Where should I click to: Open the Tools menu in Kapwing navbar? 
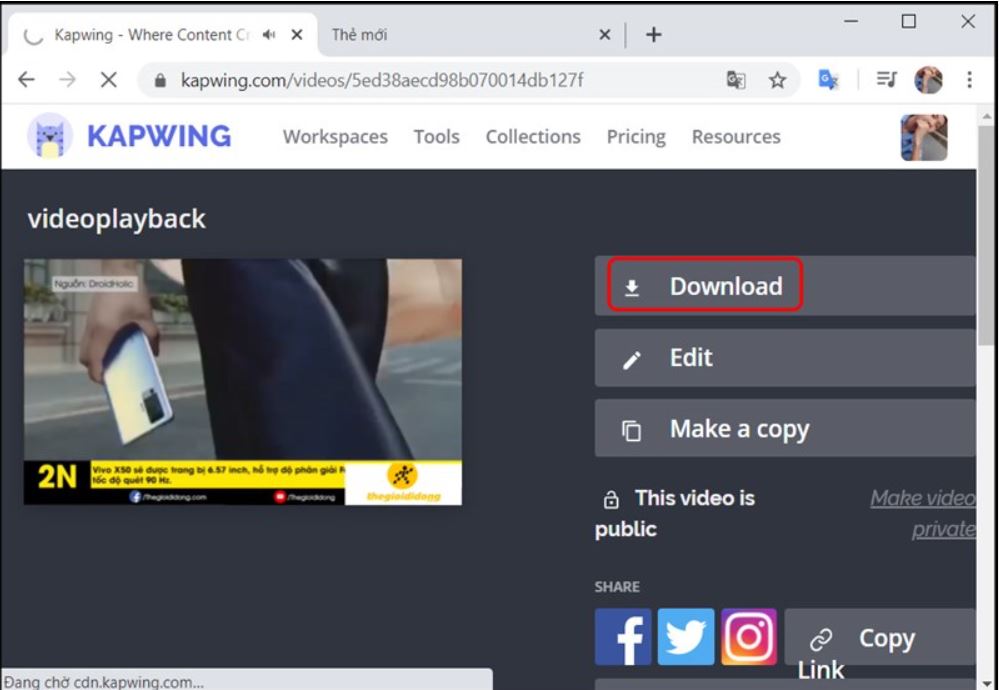(x=437, y=136)
